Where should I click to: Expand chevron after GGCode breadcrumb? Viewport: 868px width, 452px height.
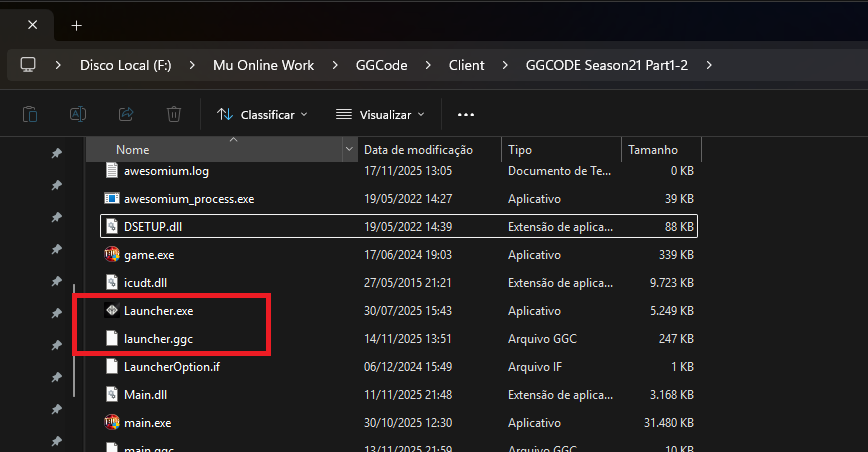[x=428, y=65]
